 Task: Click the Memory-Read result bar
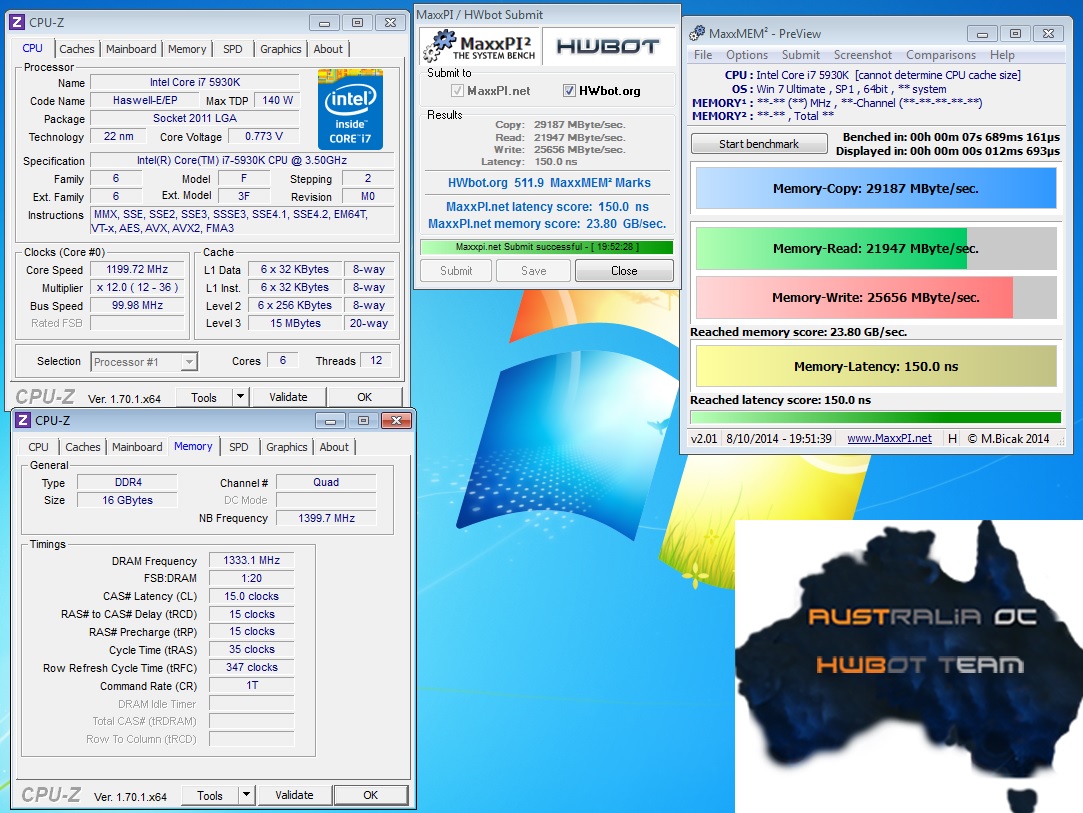(876, 248)
